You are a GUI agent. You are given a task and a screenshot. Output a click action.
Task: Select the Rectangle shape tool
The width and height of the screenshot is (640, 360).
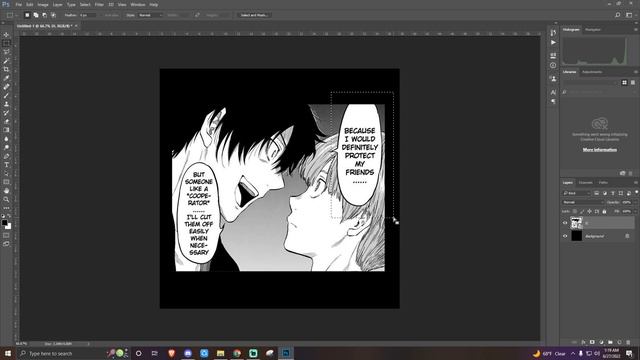coord(6,182)
